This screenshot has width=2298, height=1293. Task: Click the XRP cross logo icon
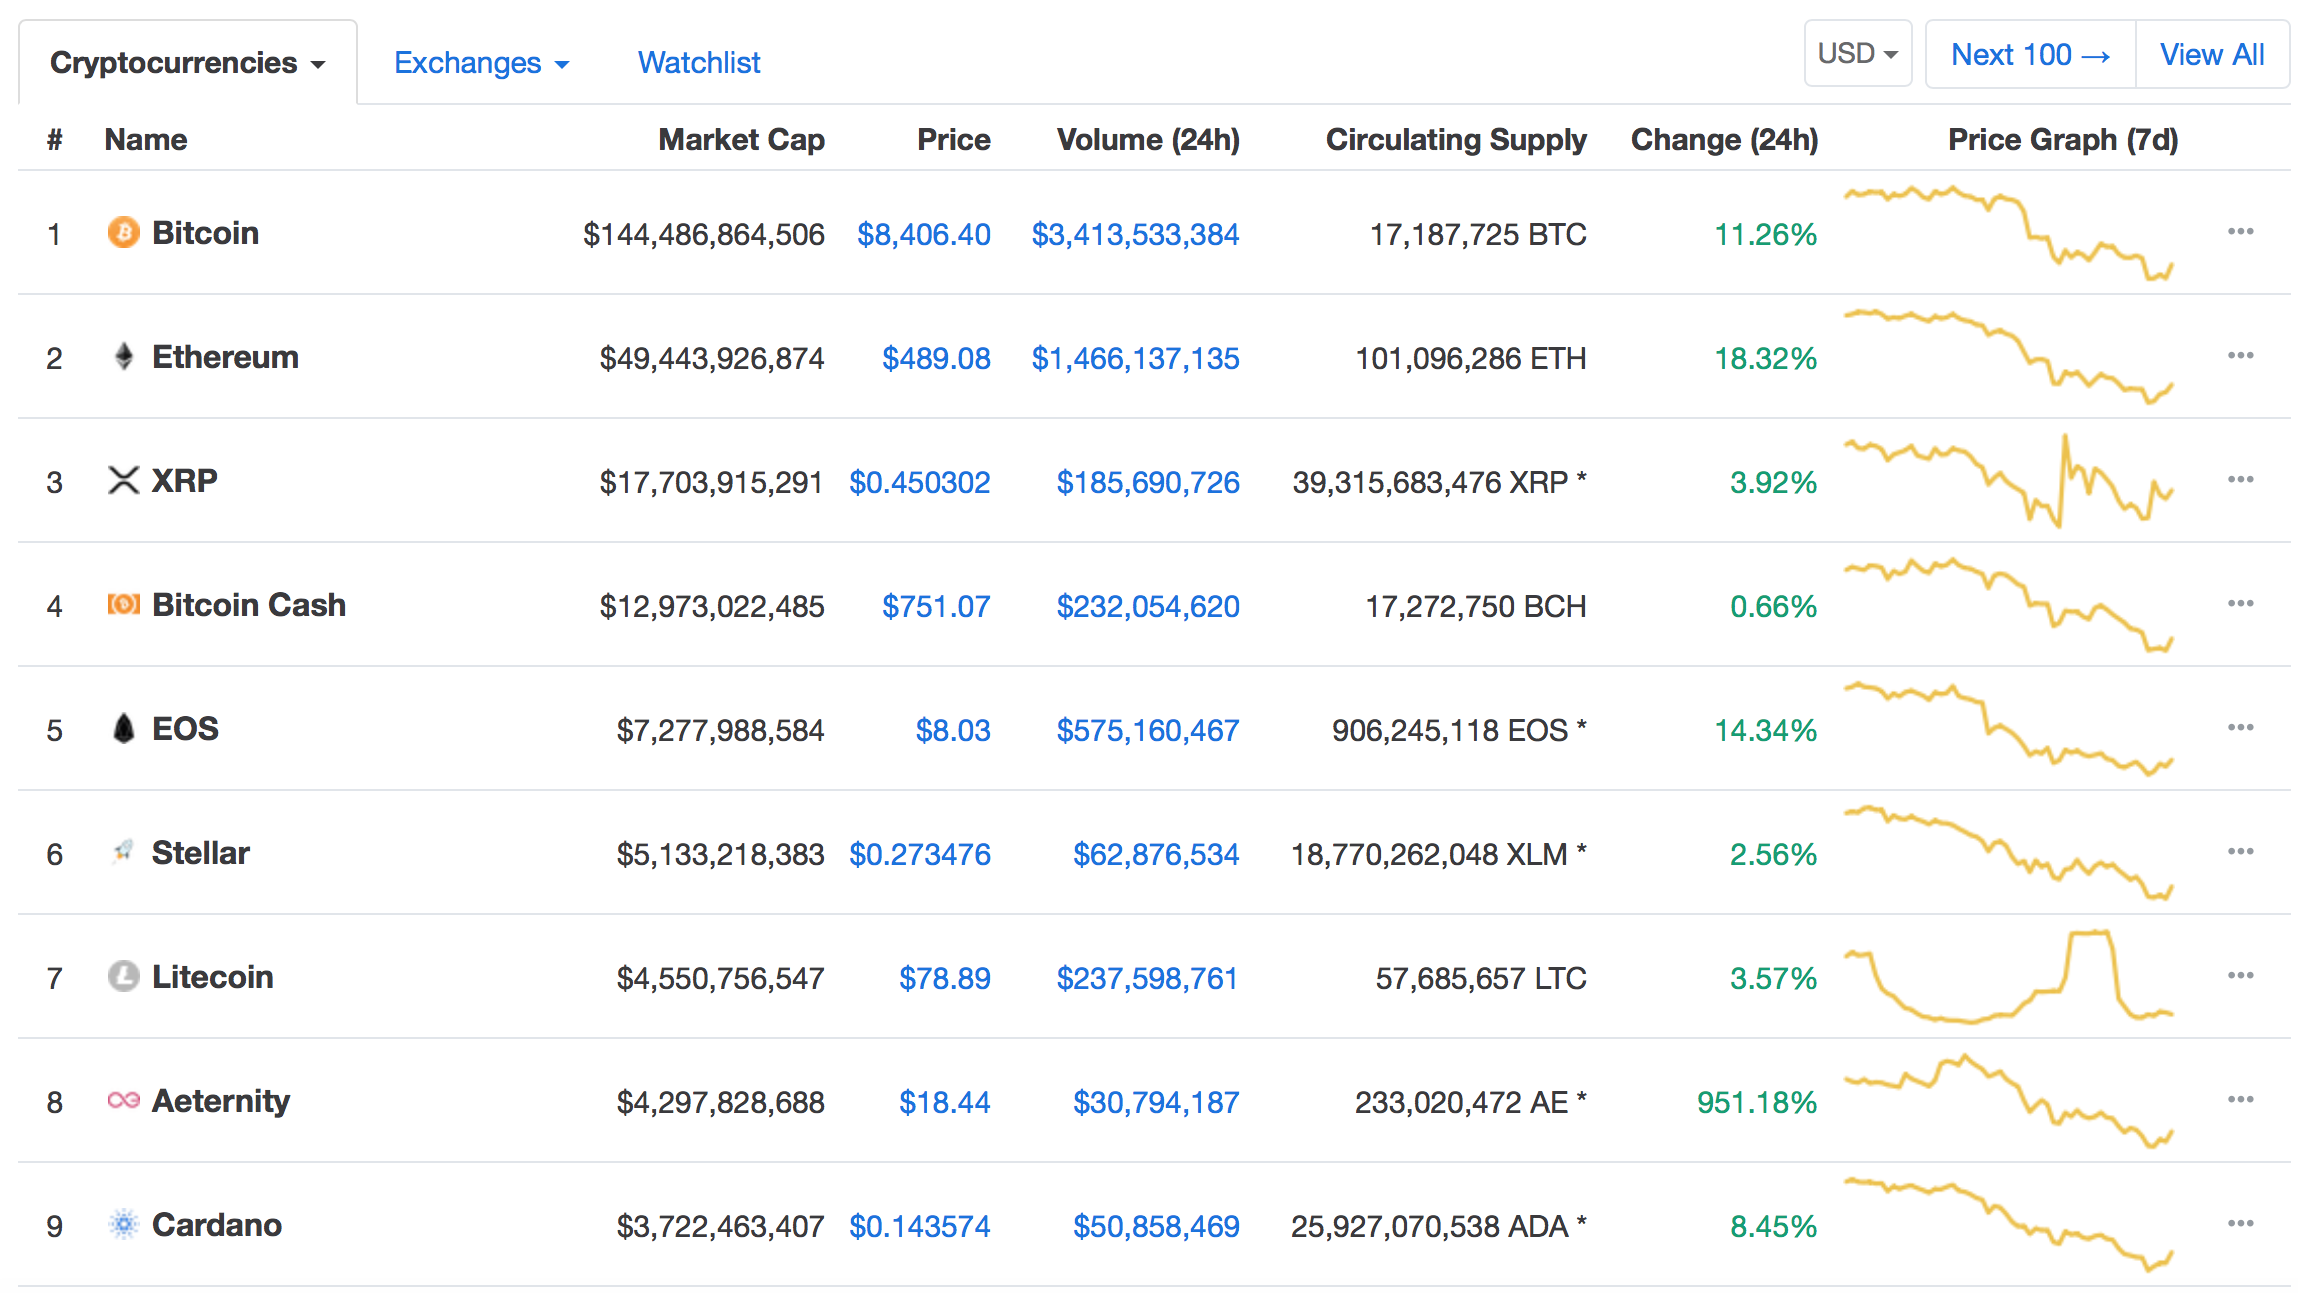(x=123, y=481)
